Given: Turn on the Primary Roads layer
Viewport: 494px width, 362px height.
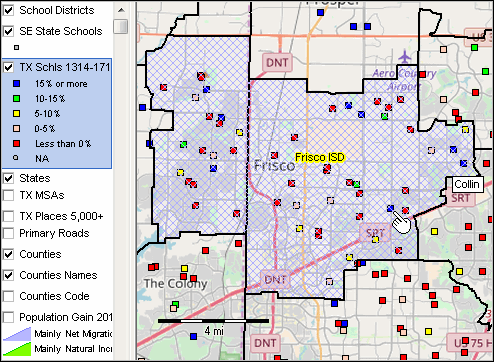Looking at the screenshot, I should pos(8,233).
